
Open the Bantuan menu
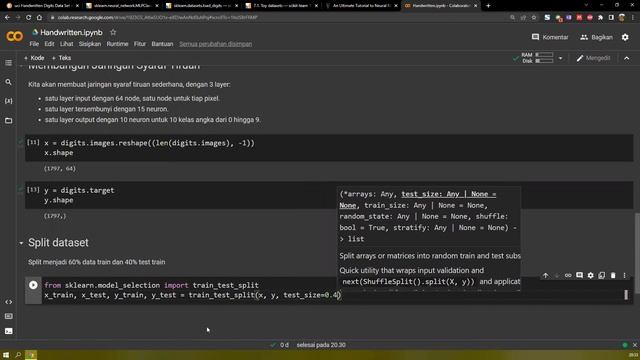pyautogui.click(x=162, y=44)
